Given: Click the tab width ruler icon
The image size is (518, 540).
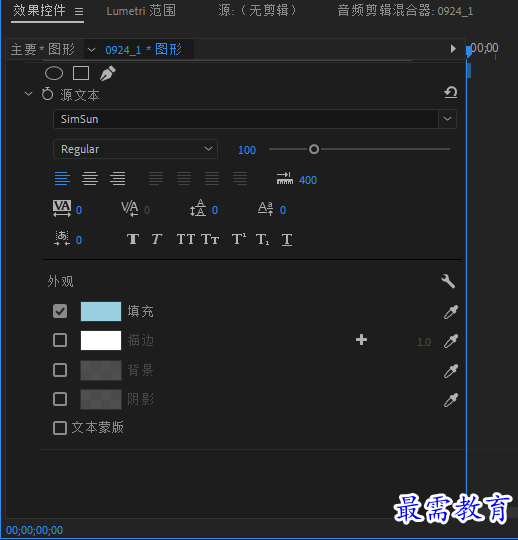Looking at the screenshot, I should [x=285, y=178].
